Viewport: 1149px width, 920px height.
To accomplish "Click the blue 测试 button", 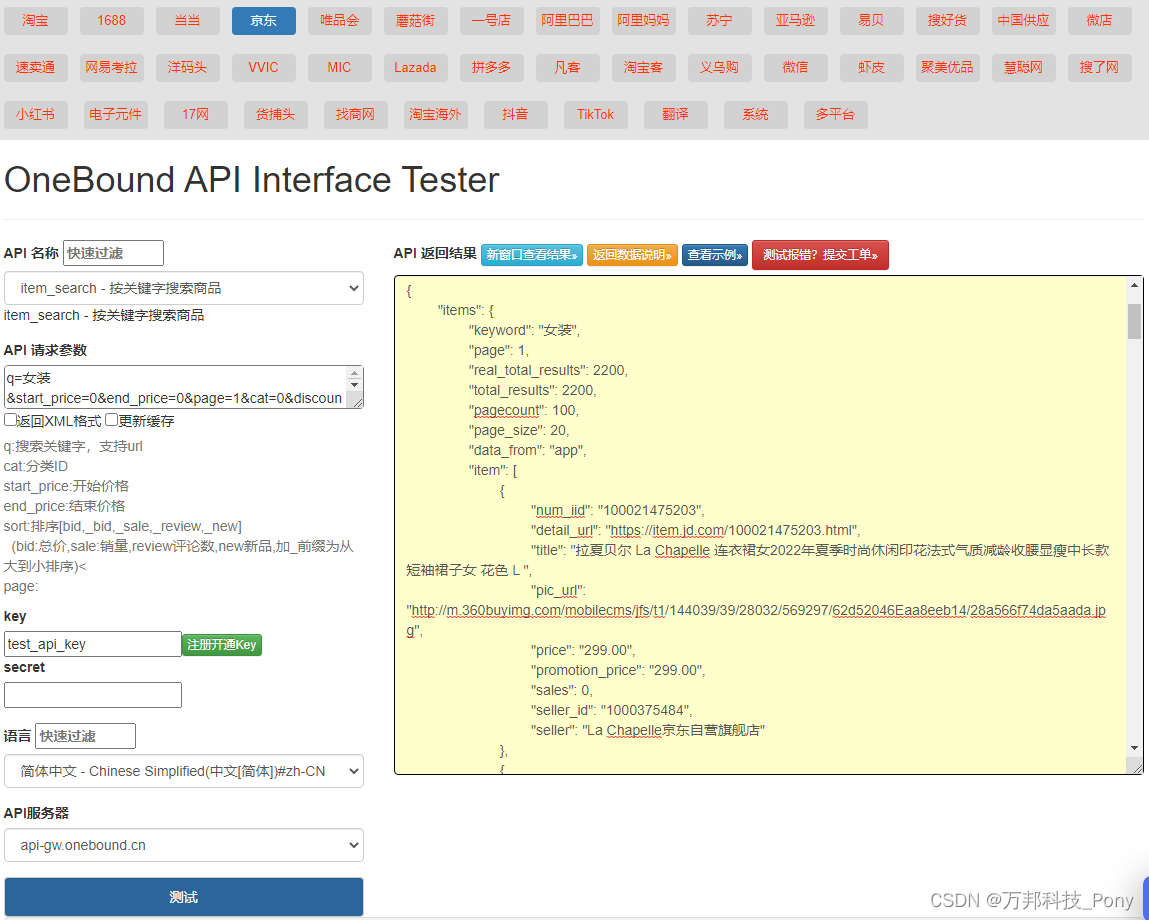I will click(184, 897).
